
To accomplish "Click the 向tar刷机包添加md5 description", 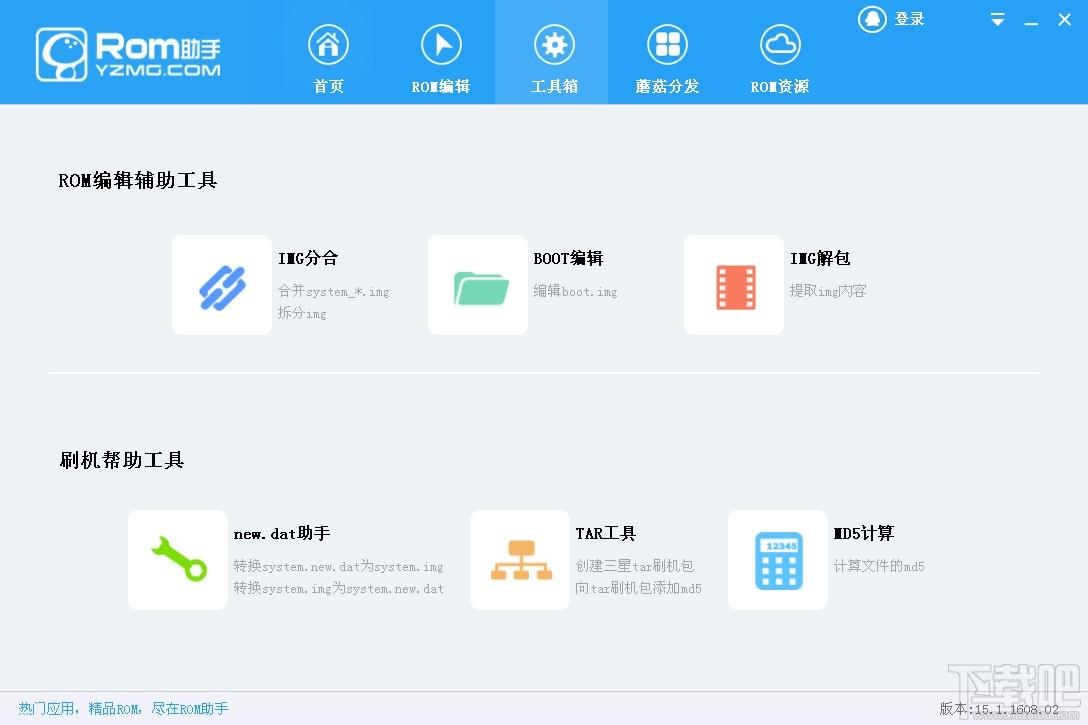I will point(638,588).
